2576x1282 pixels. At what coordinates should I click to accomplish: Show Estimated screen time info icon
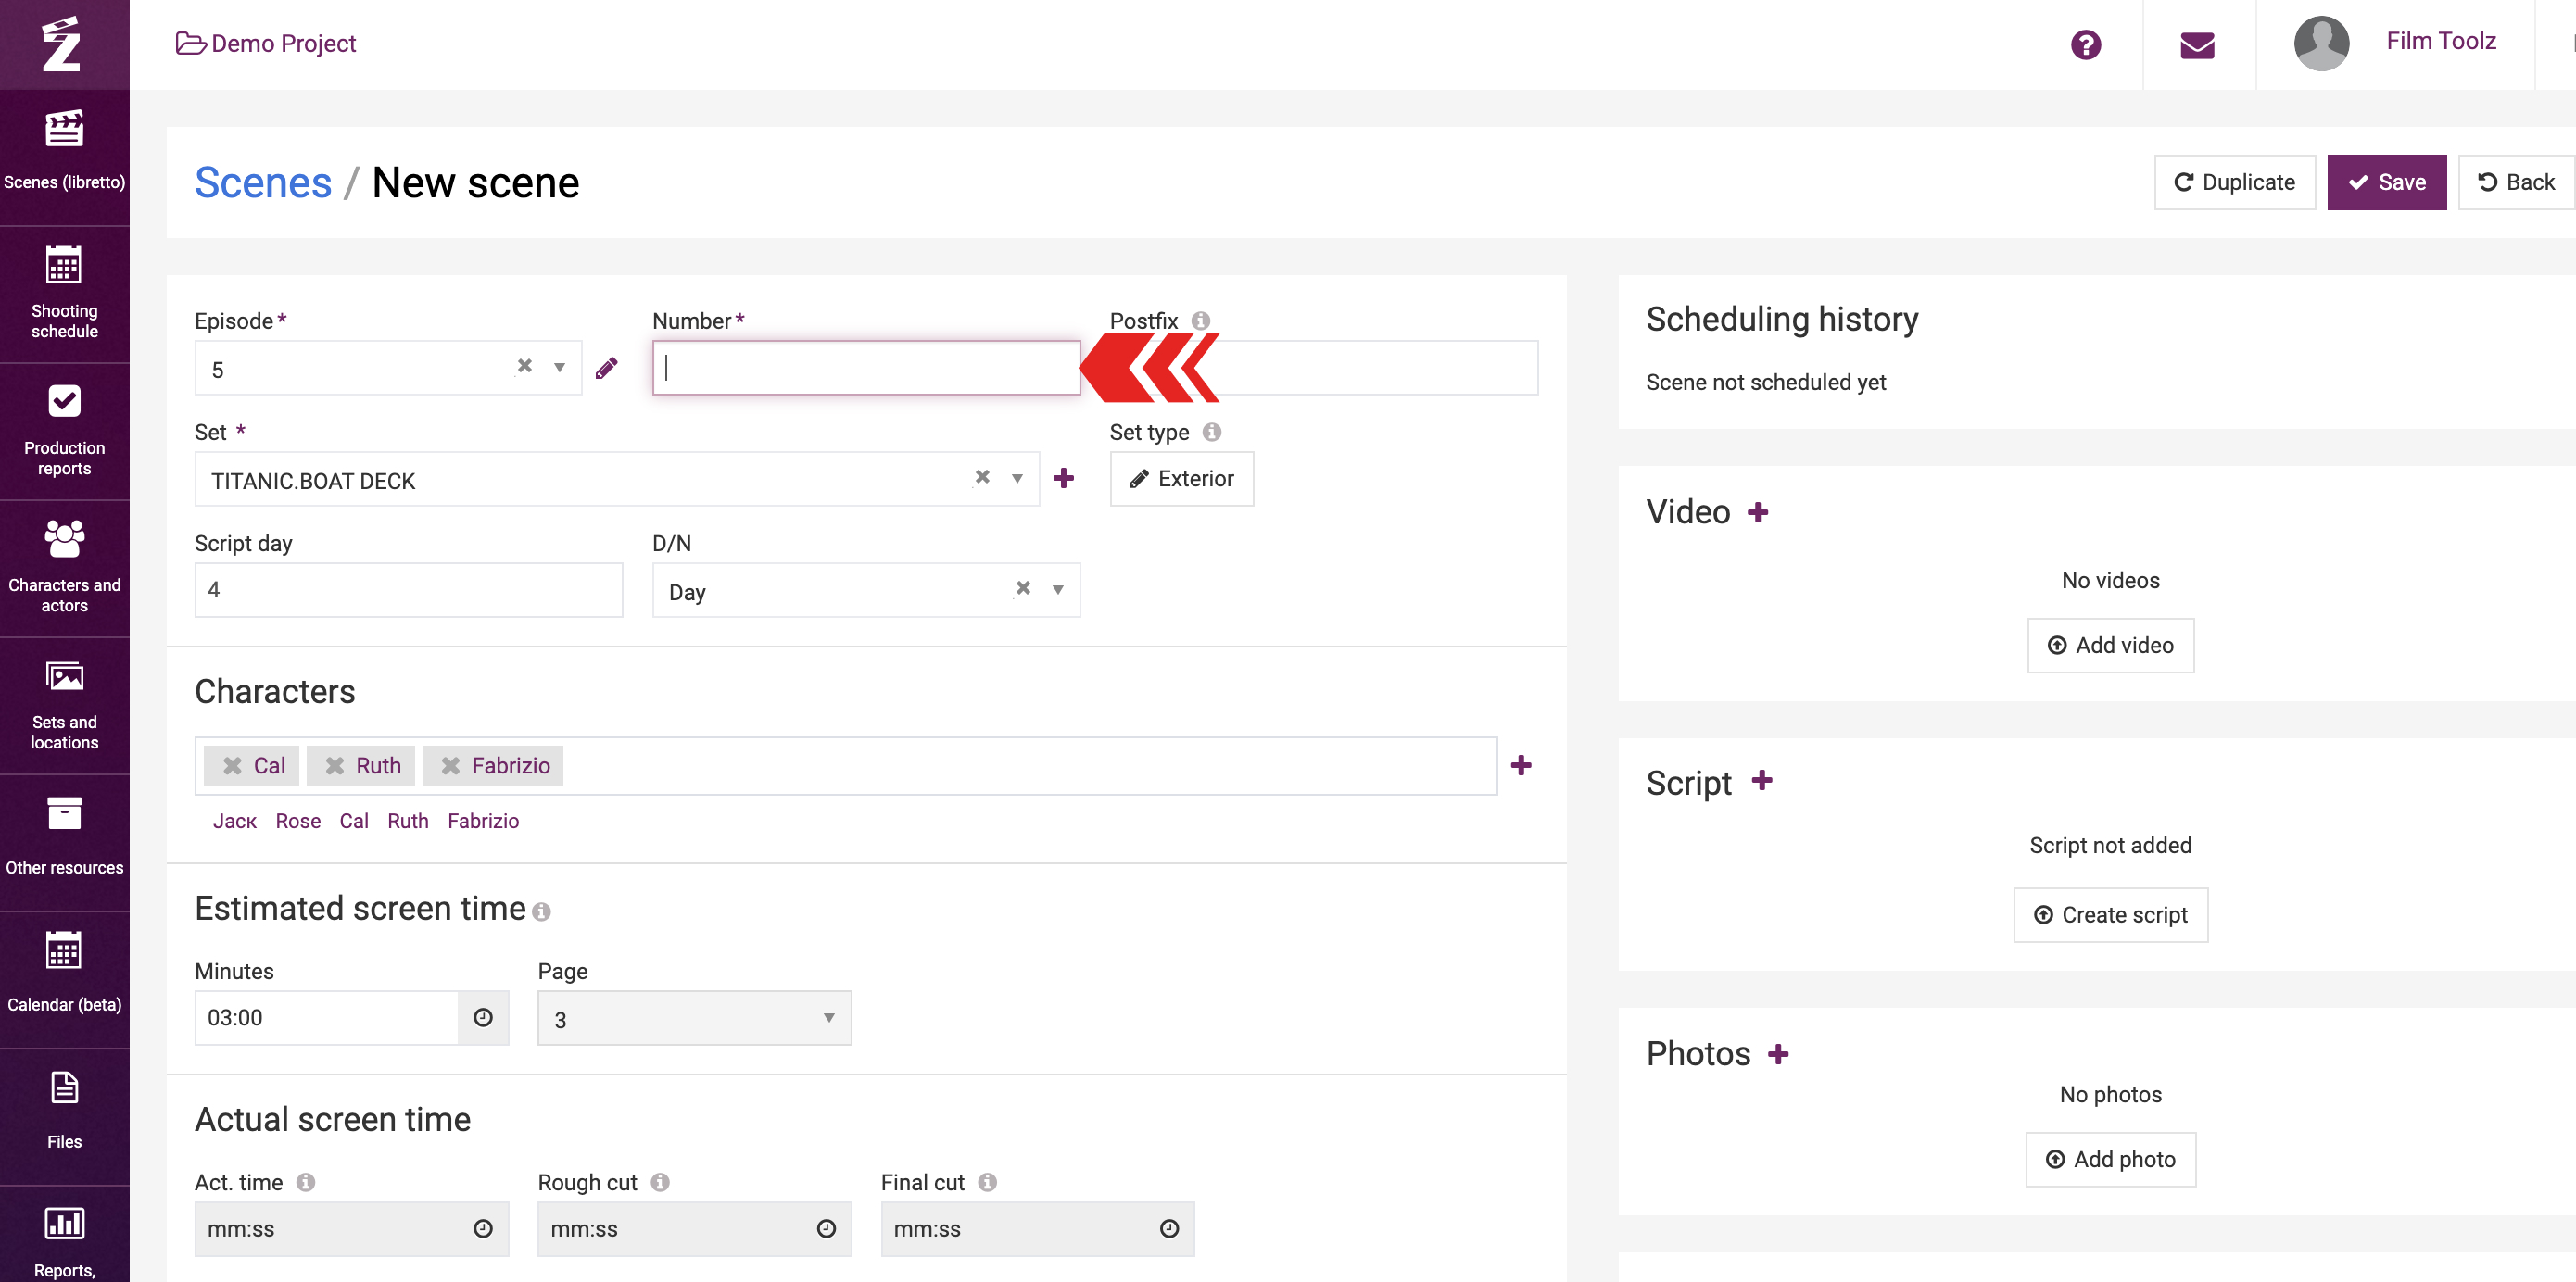(541, 912)
